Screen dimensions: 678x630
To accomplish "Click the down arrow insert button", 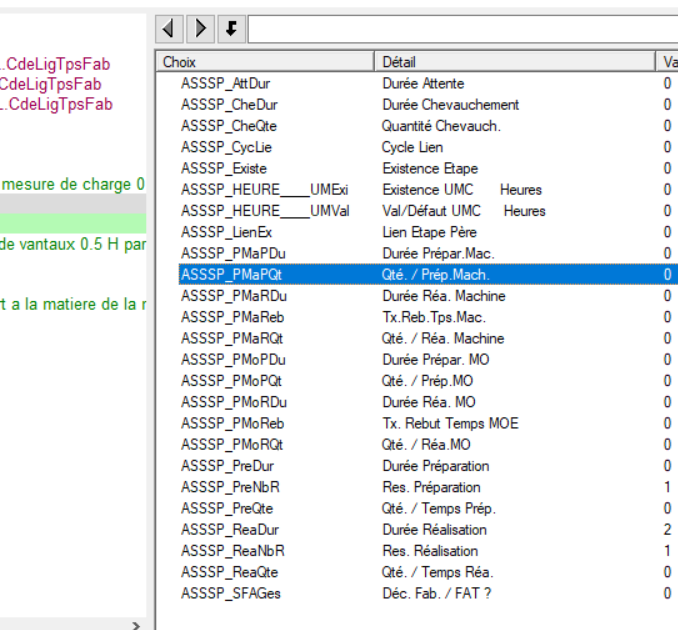I will click(230, 28).
